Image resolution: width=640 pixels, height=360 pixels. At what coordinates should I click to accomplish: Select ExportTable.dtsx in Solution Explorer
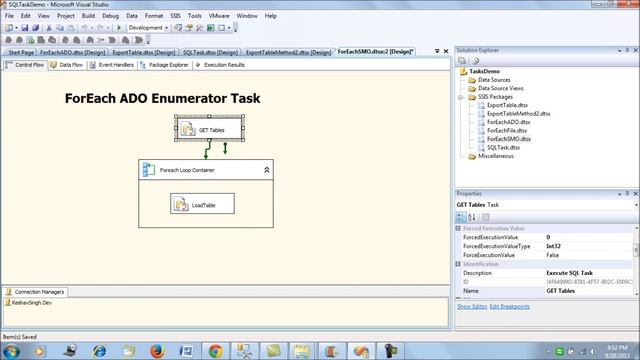(507, 105)
